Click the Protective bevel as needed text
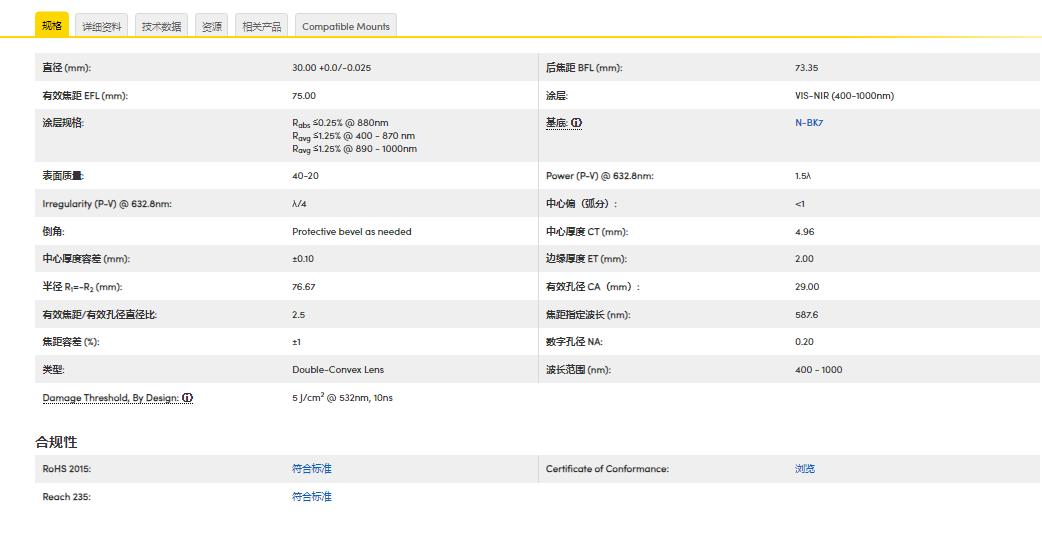 tap(352, 232)
